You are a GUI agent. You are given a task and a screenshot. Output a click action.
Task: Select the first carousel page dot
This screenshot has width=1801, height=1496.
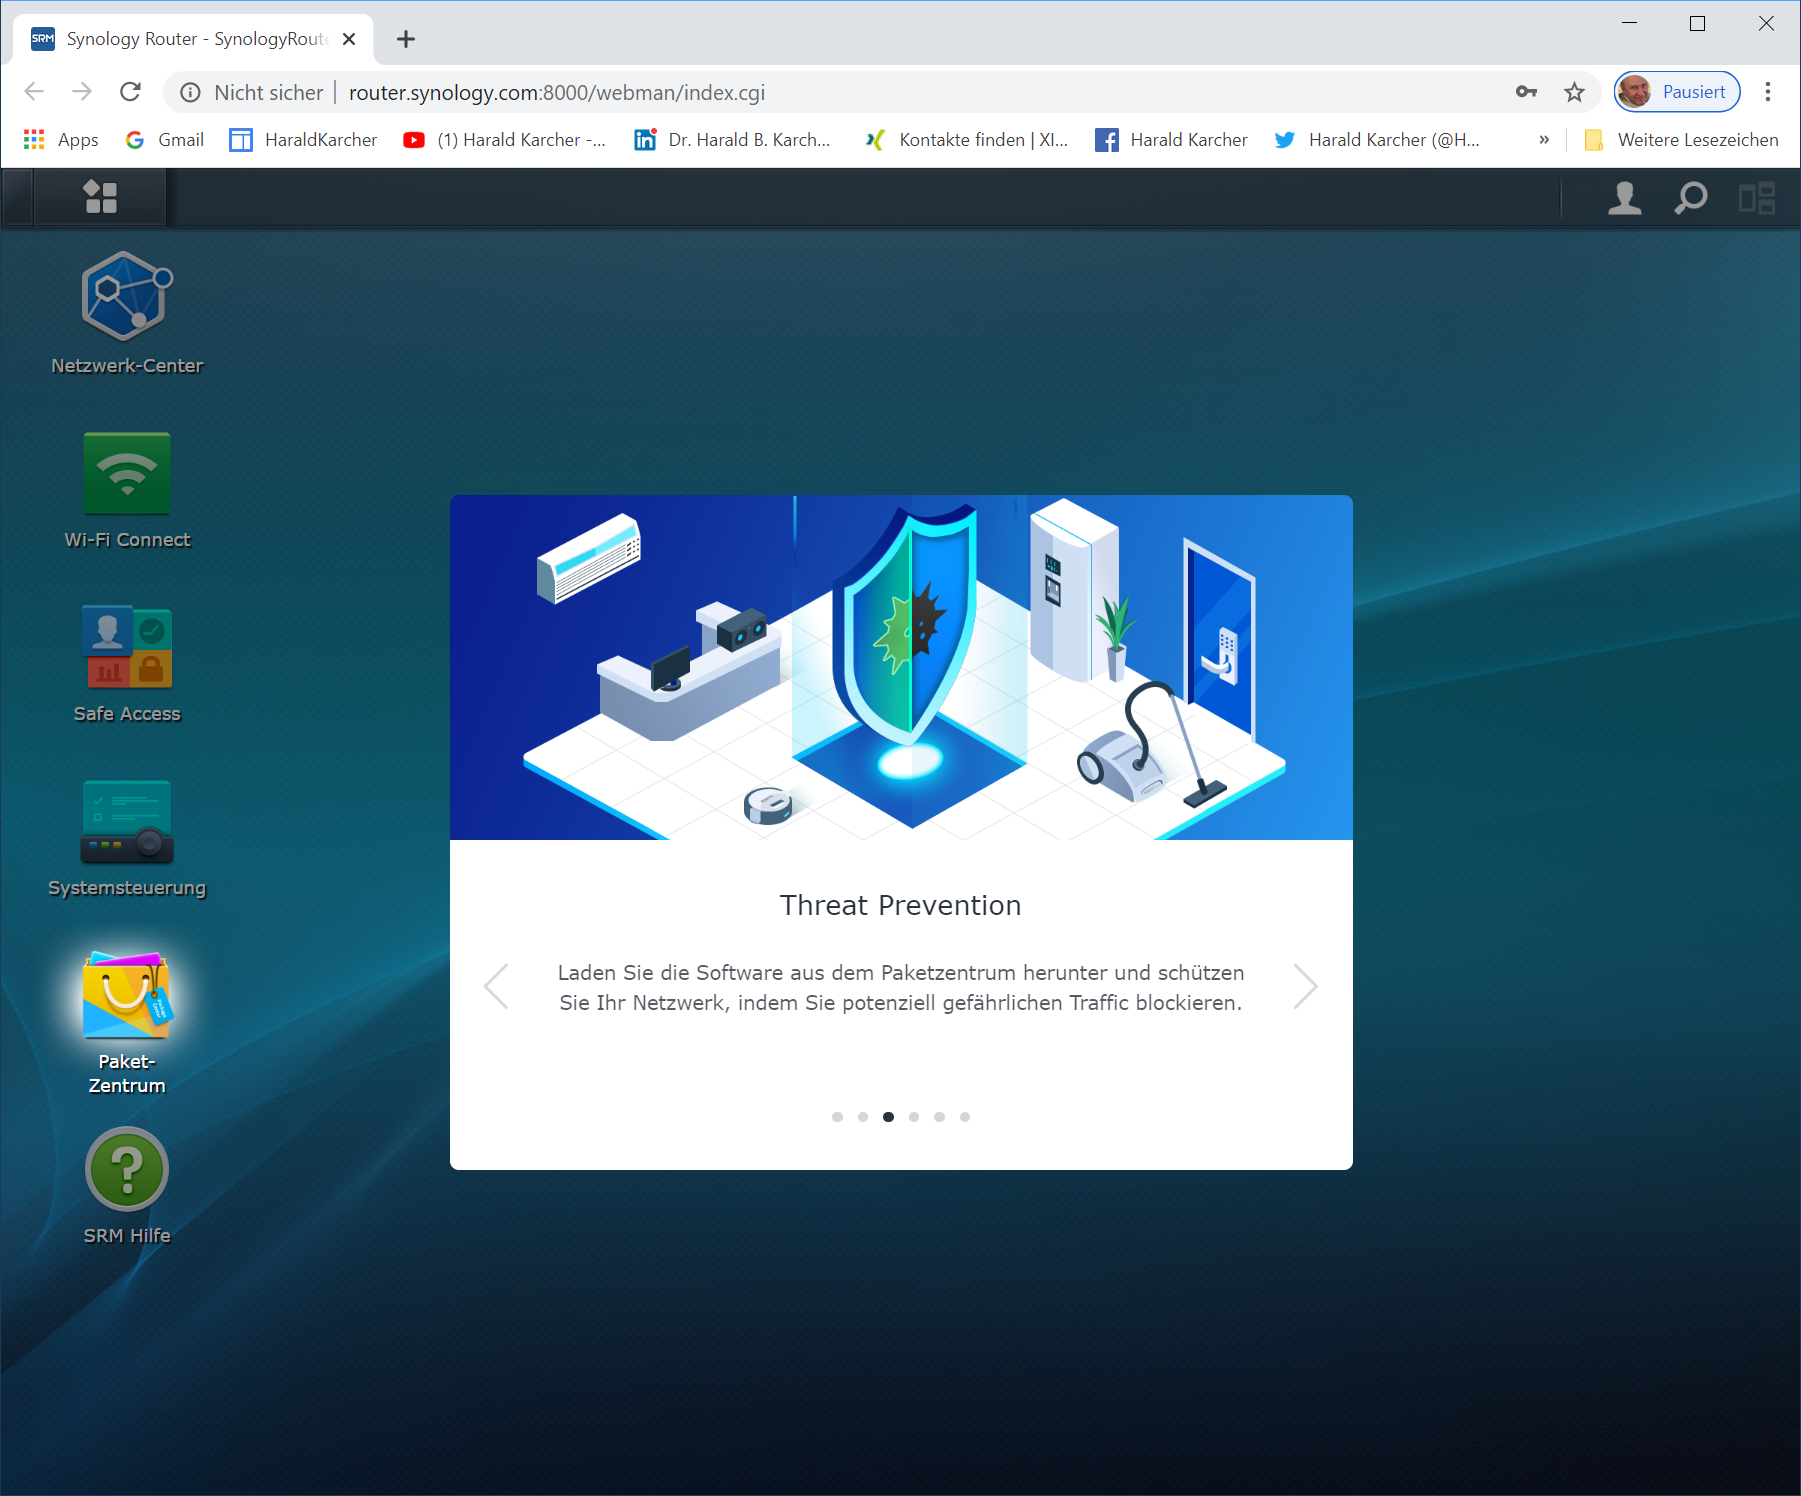837,1117
